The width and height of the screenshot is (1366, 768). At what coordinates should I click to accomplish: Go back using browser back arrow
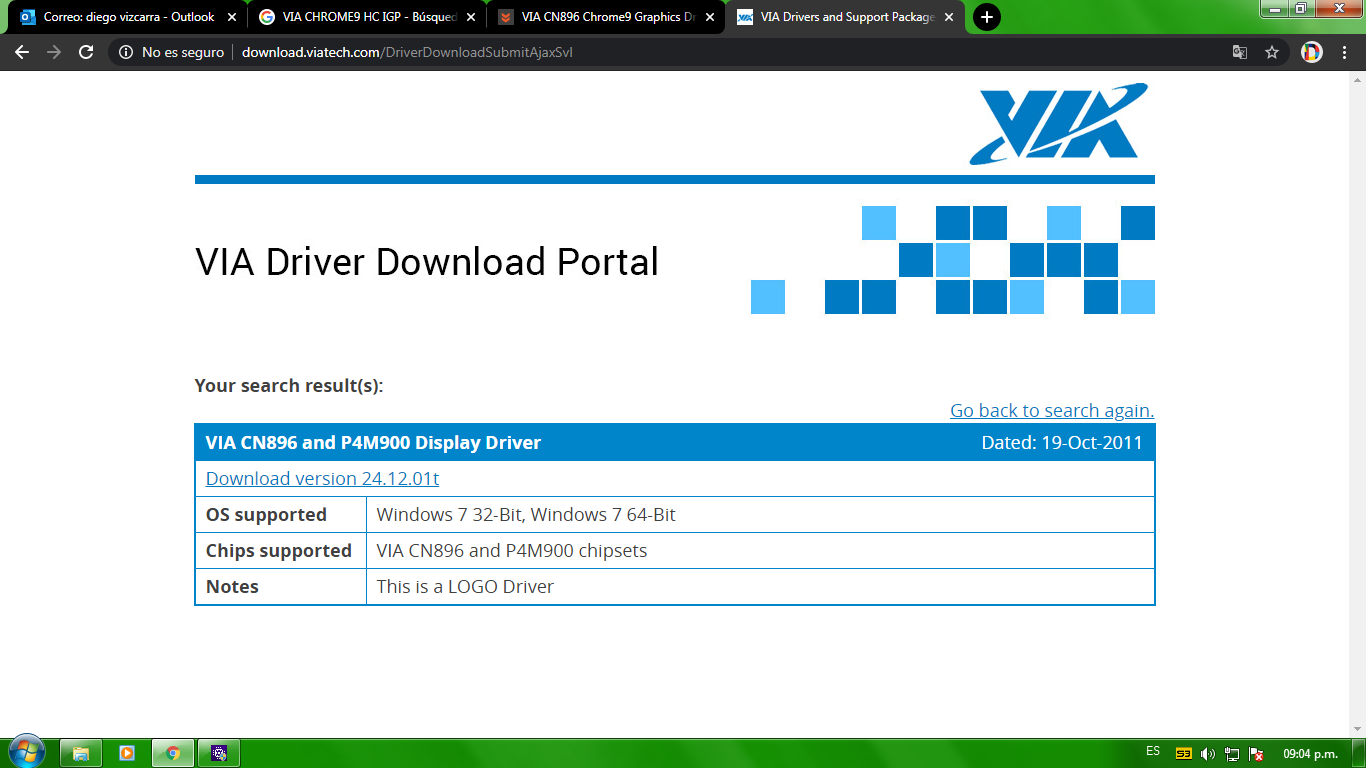coord(22,52)
